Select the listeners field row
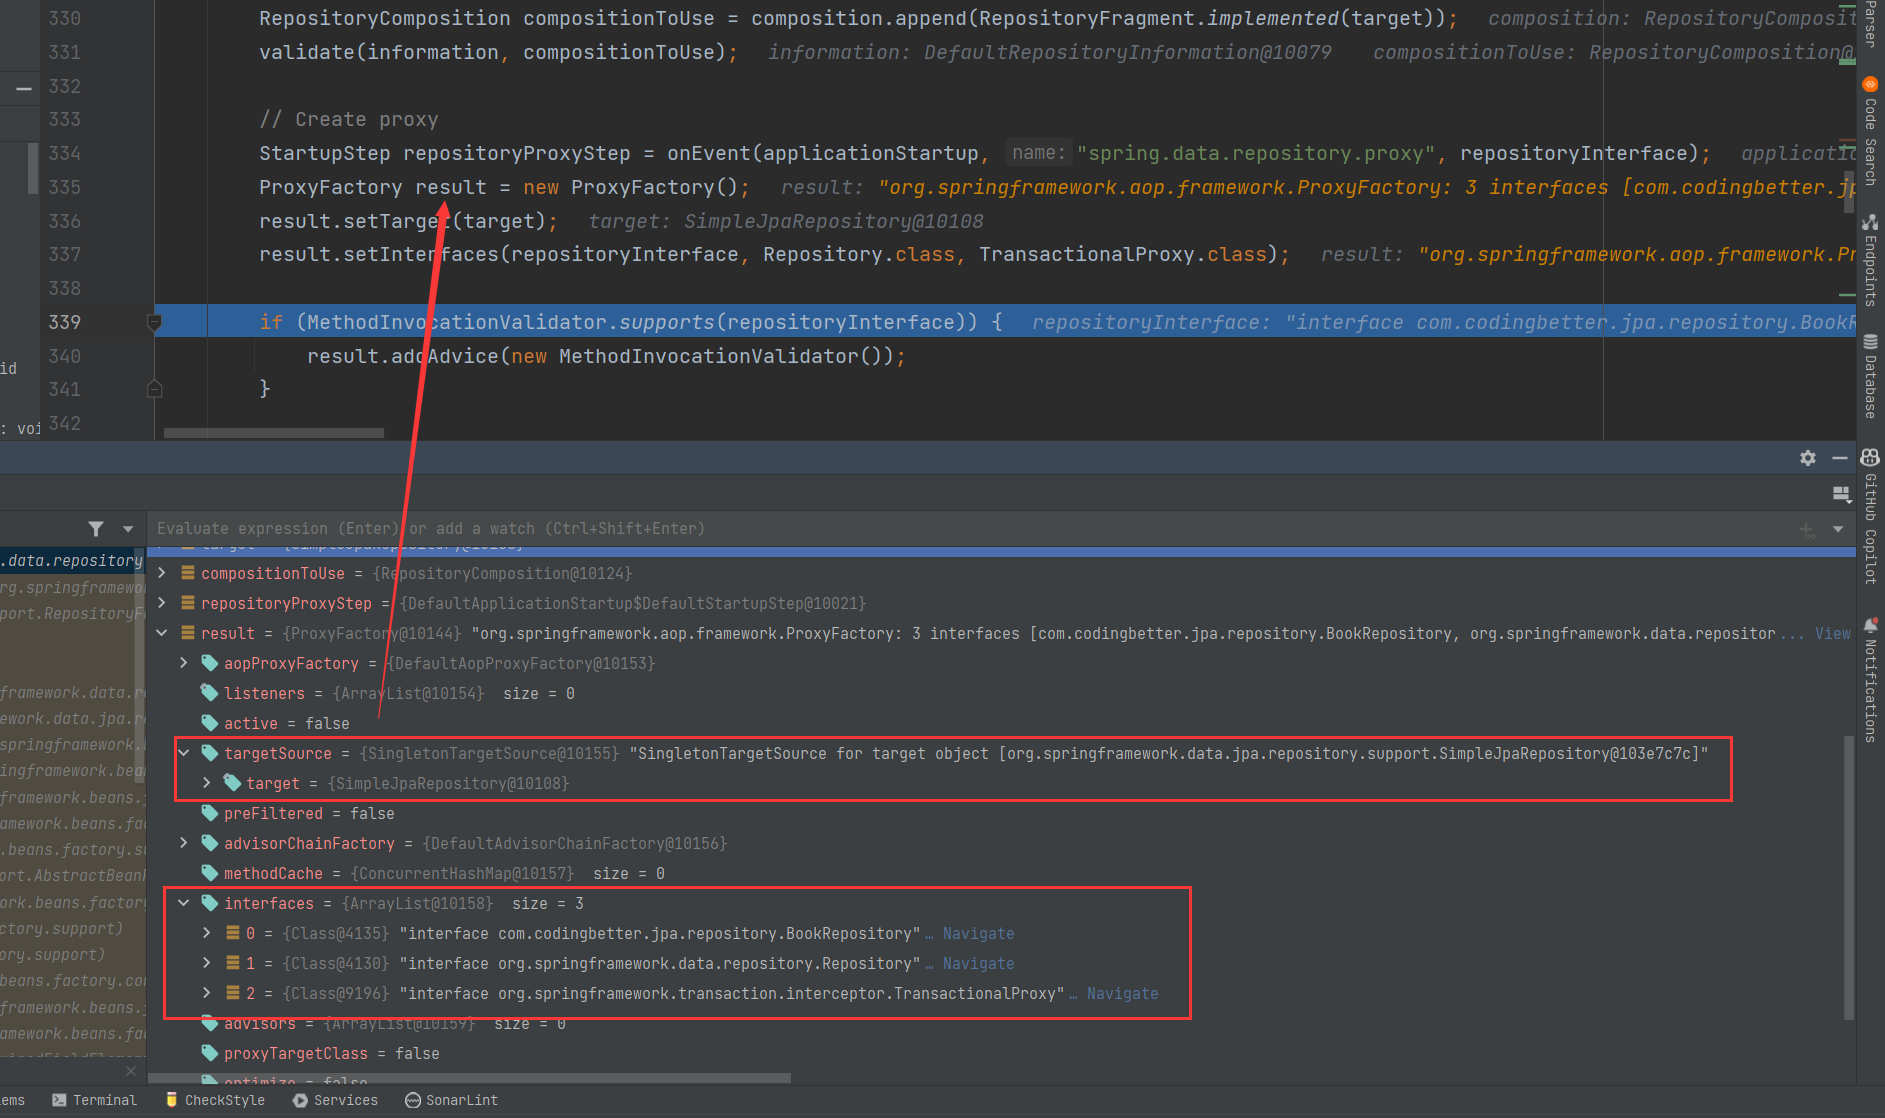 [1000, 693]
